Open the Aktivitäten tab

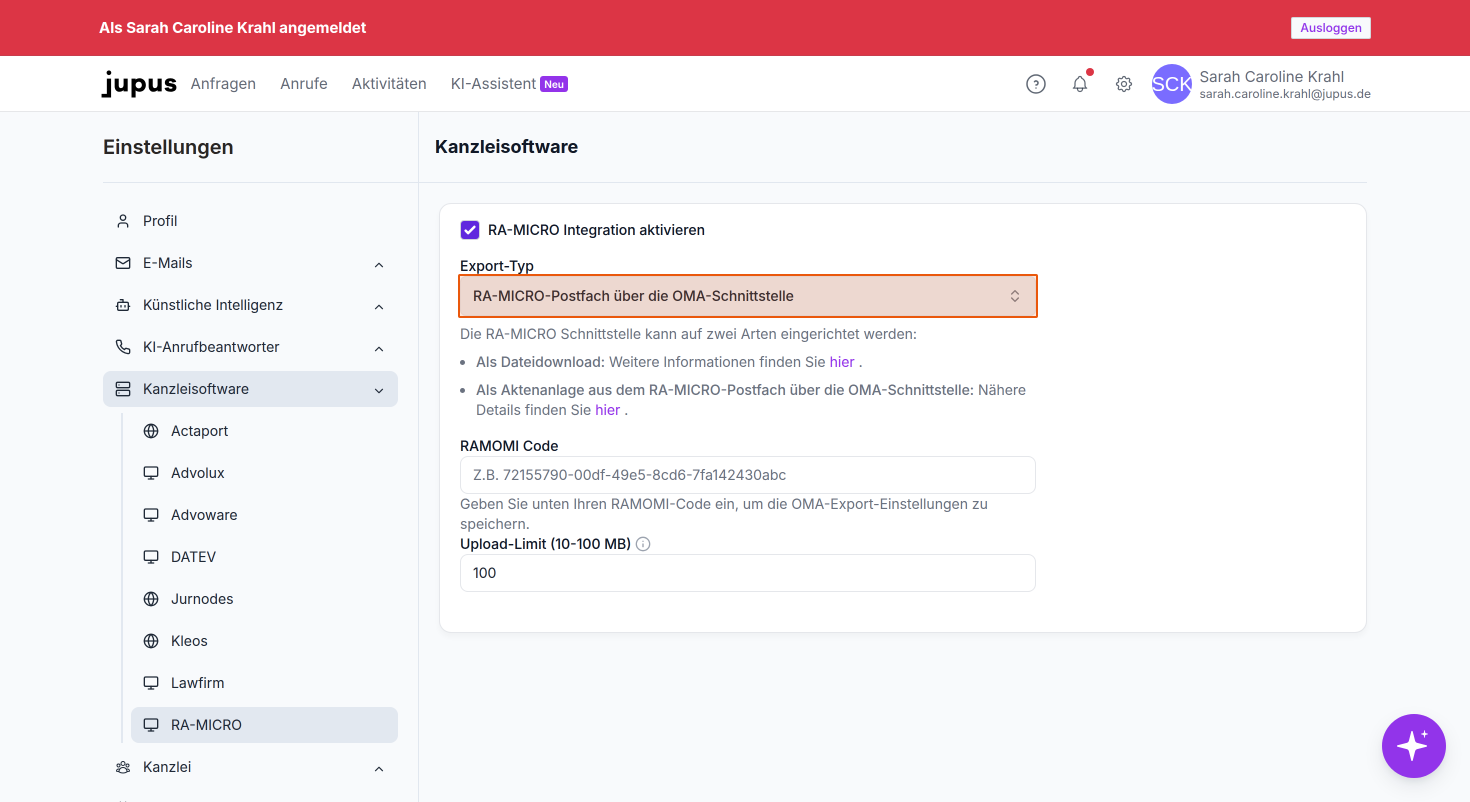pyautogui.click(x=389, y=84)
